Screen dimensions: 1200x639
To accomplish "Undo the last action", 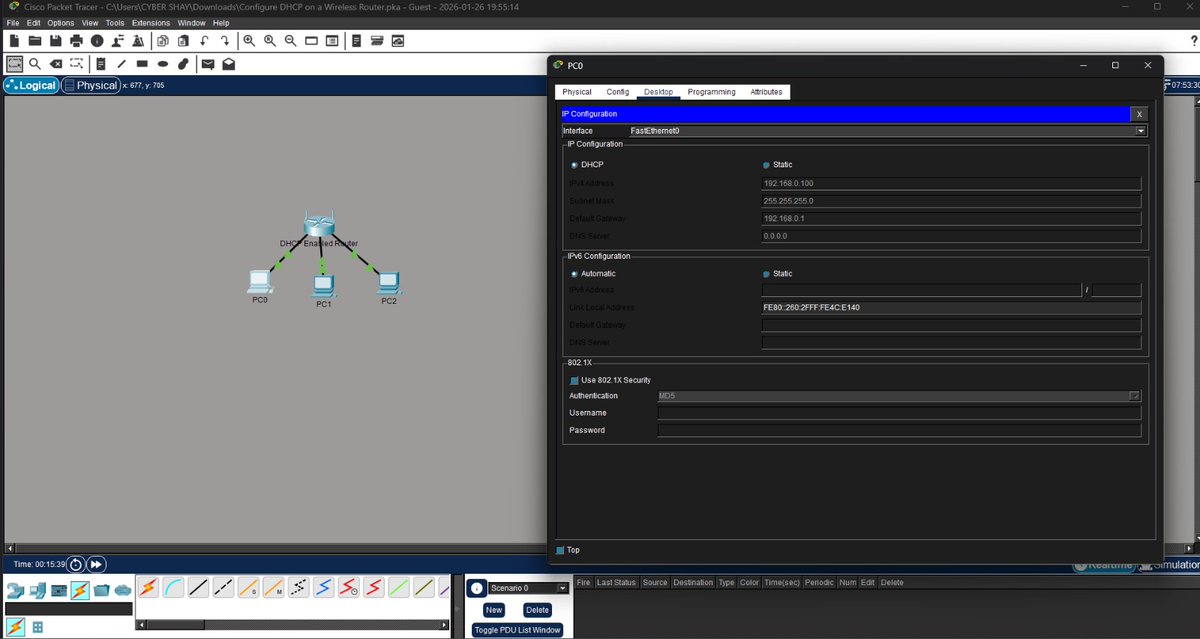I will [205, 41].
